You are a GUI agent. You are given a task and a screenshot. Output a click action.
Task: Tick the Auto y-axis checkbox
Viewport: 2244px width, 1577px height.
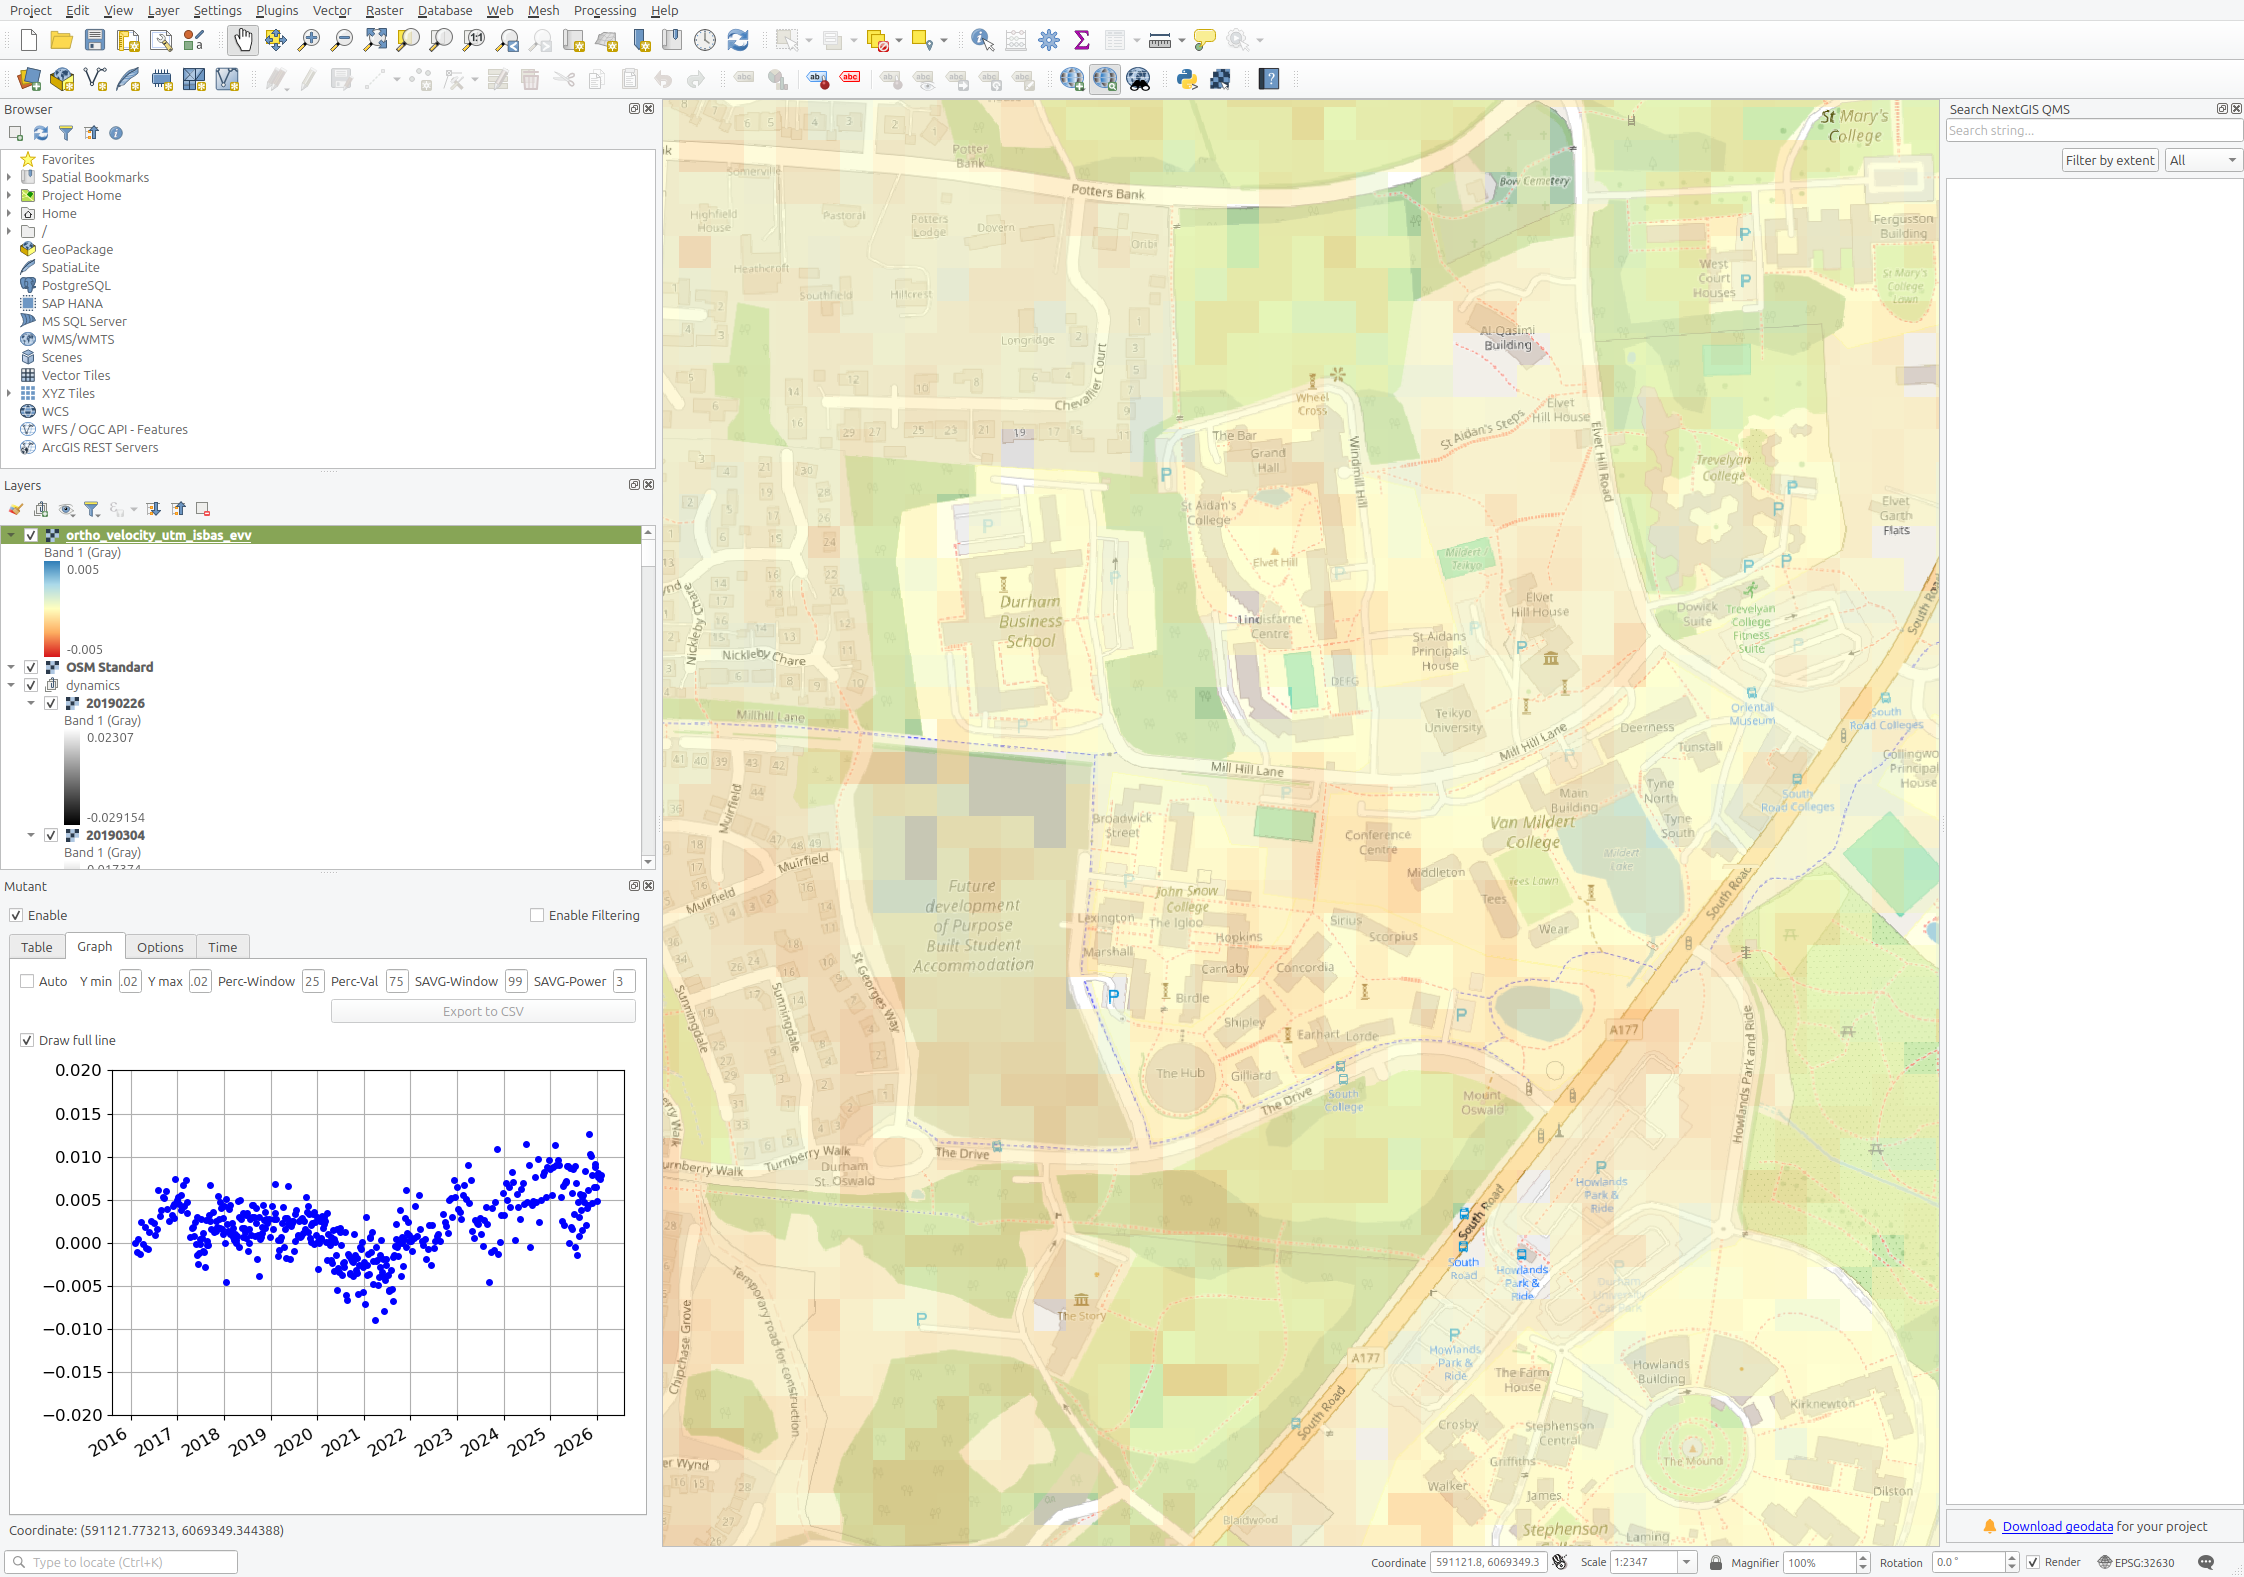click(x=27, y=981)
